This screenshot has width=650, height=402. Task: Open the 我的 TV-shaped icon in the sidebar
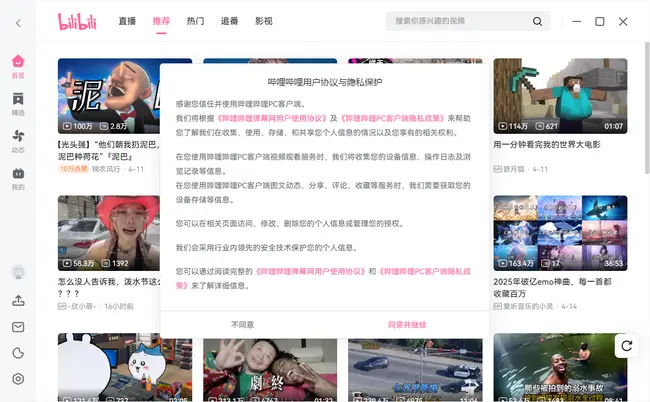click(18, 179)
